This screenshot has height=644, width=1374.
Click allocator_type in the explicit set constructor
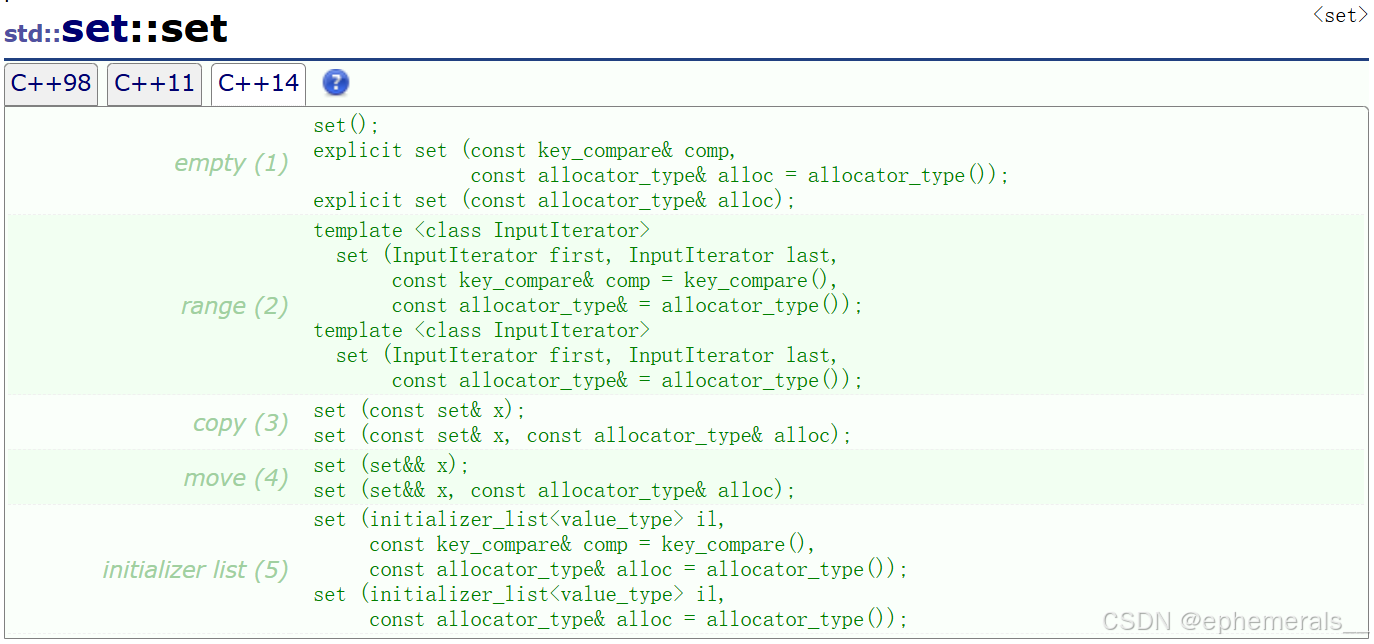point(621,200)
